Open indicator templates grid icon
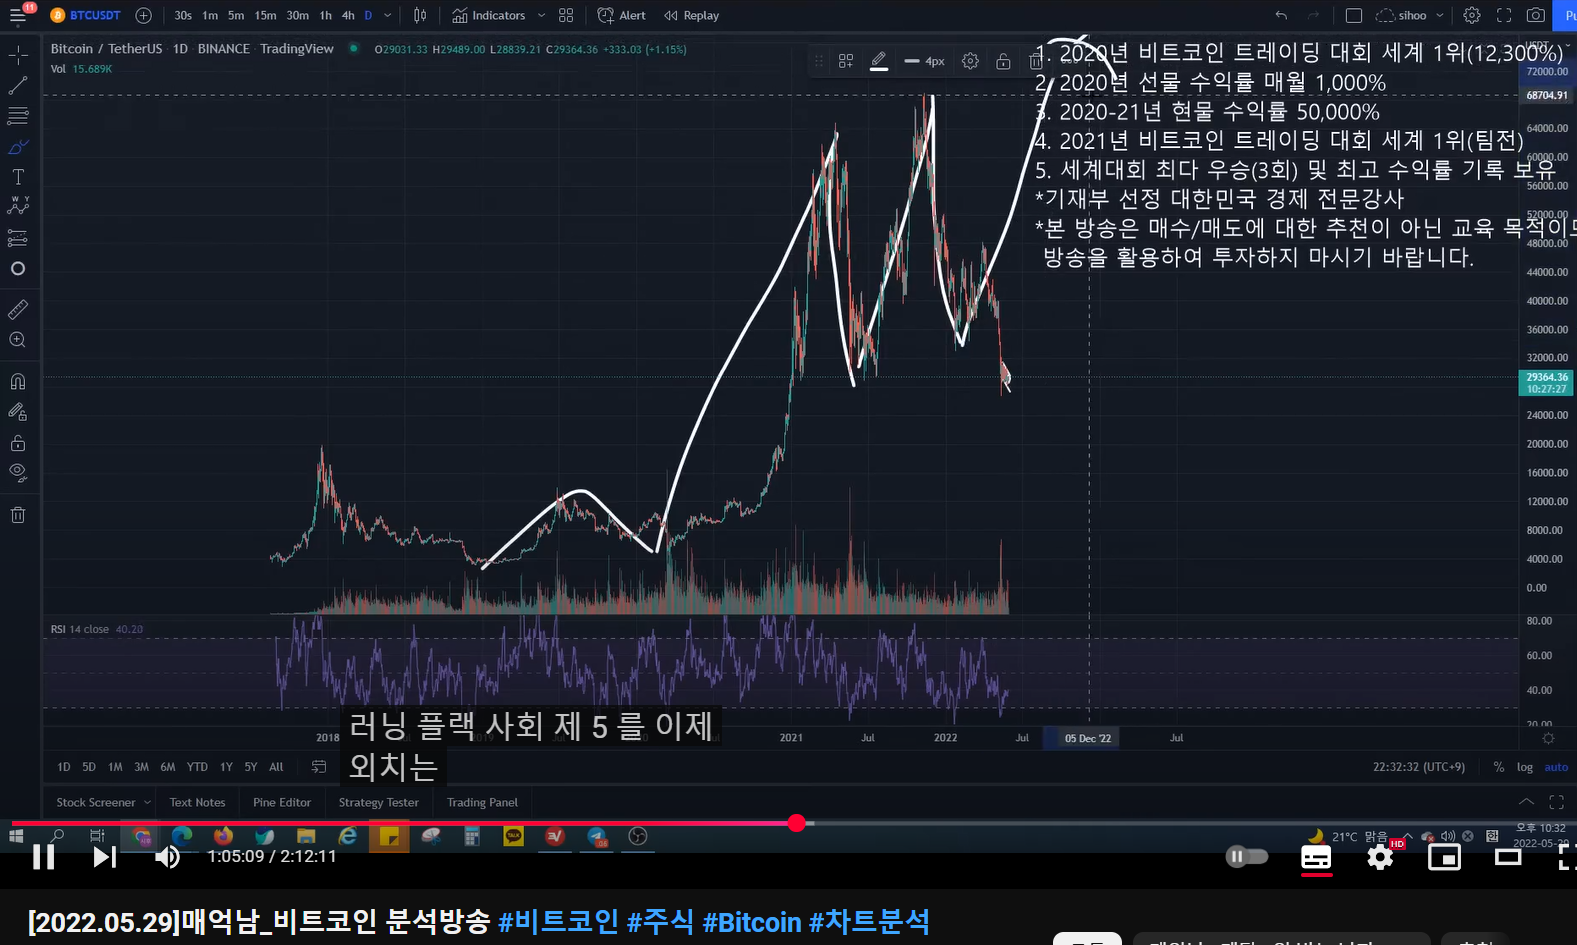The height and width of the screenshot is (945, 1577). click(x=566, y=15)
